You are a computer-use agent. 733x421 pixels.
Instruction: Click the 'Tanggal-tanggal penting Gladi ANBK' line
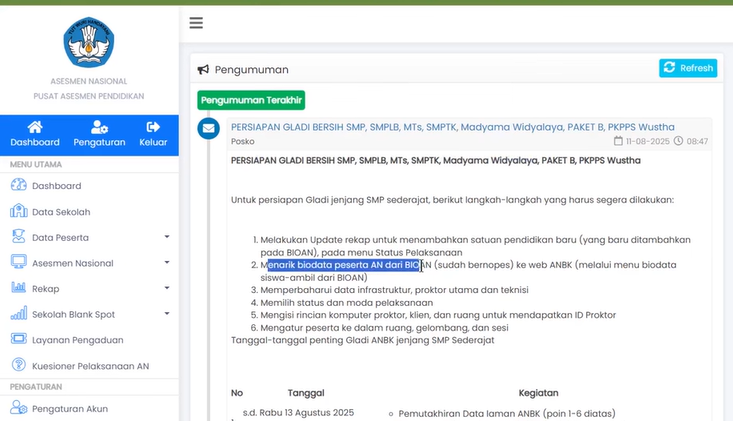[362, 340]
